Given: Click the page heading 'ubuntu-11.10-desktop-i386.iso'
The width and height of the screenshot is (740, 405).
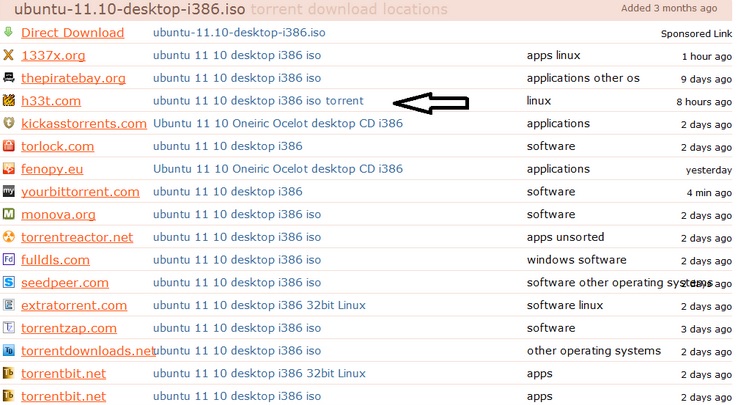Looking at the screenshot, I should point(130,9).
